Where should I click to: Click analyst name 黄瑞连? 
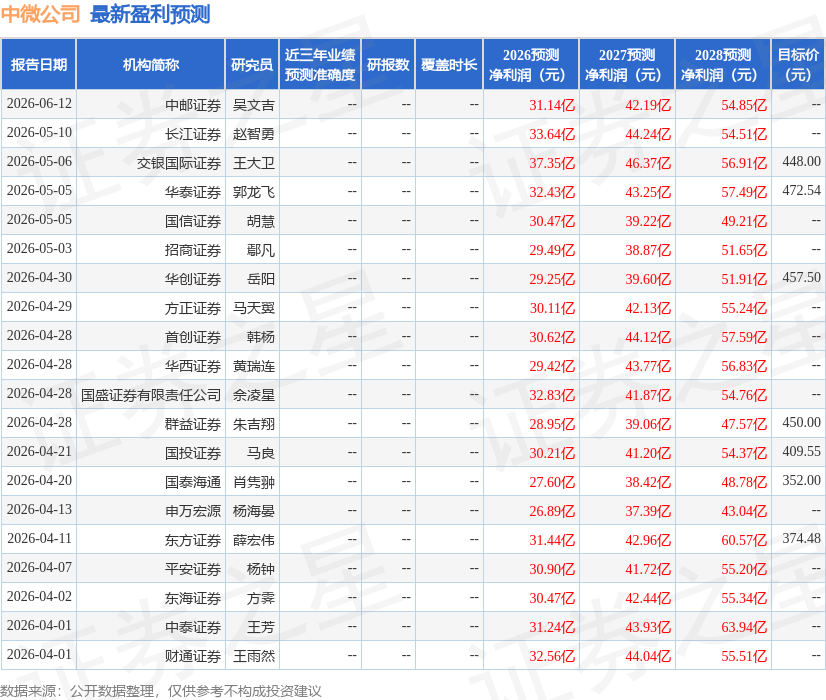coord(254,366)
